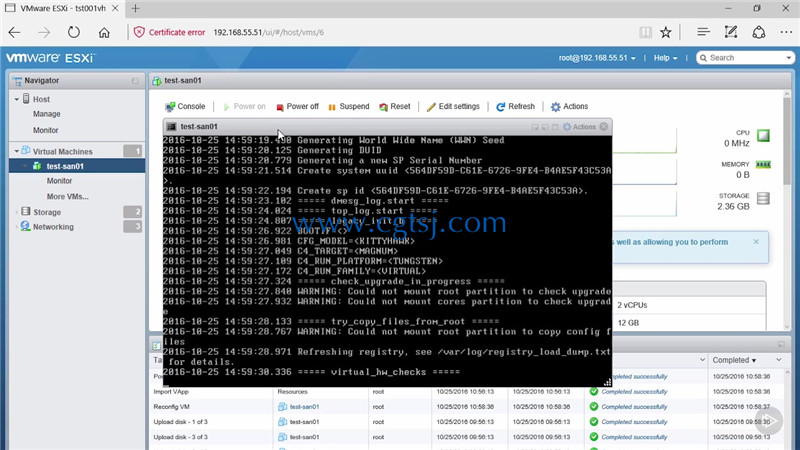This screenshot has width=800, height=450.
Task: Collapse the Host tree node
Action: 16,99
